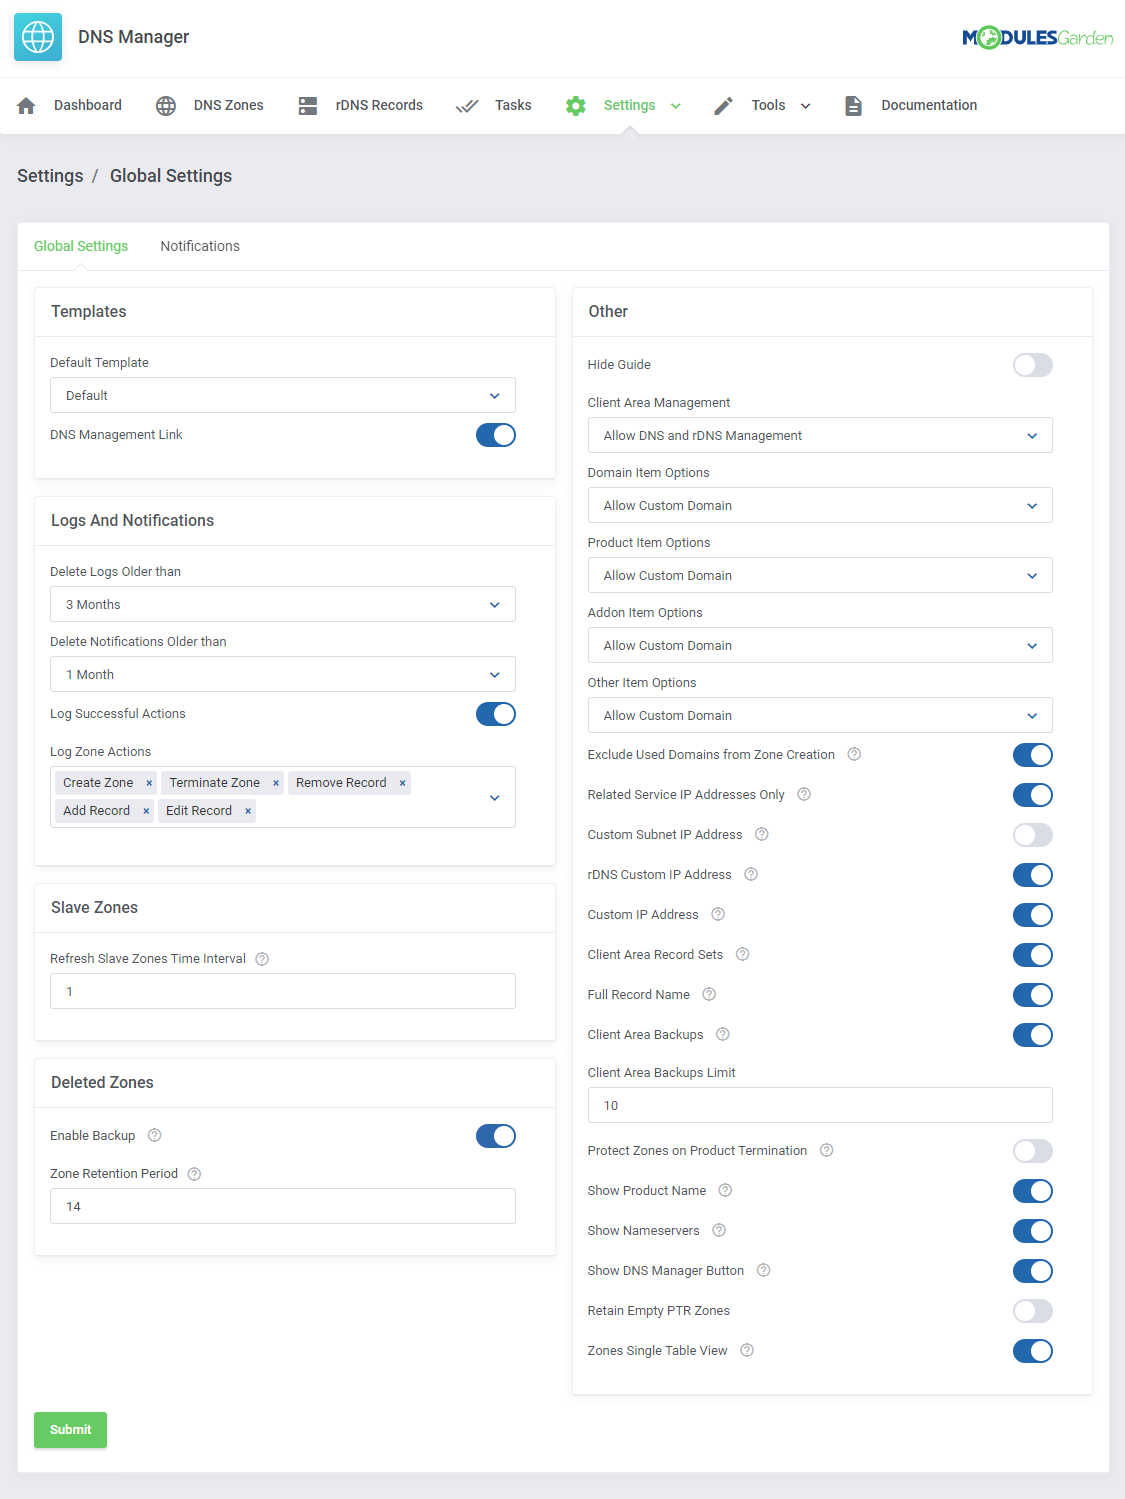Open the Dashboard menu item
1125x1499 pixels.
[x=88, y=105]
